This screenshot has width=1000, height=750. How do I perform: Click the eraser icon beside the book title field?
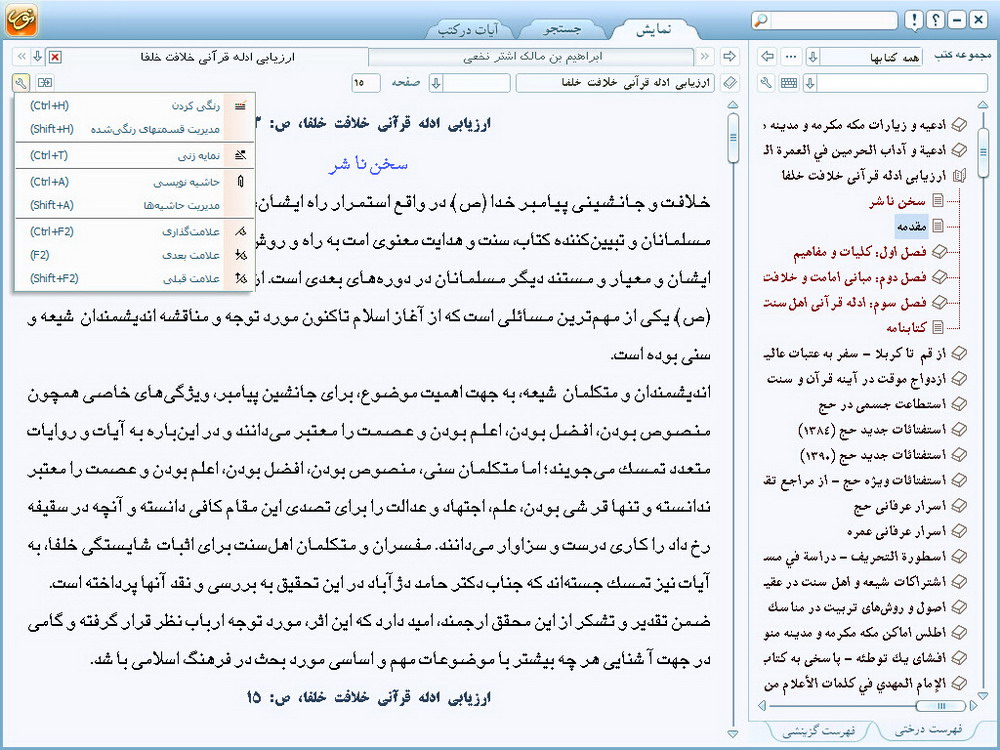click(x=730, y=83)
